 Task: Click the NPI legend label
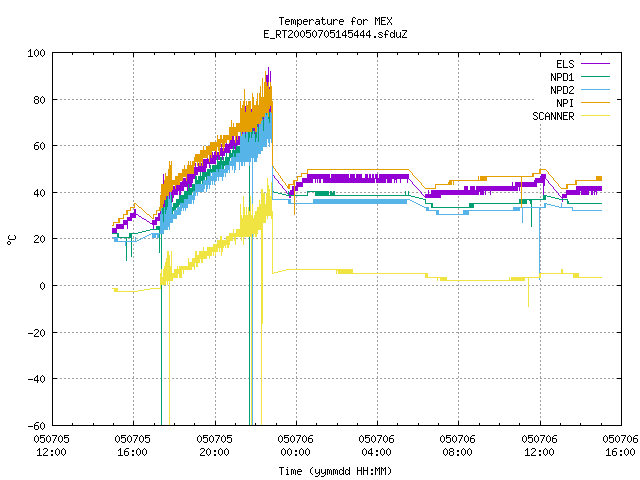[x=565, y=103]
